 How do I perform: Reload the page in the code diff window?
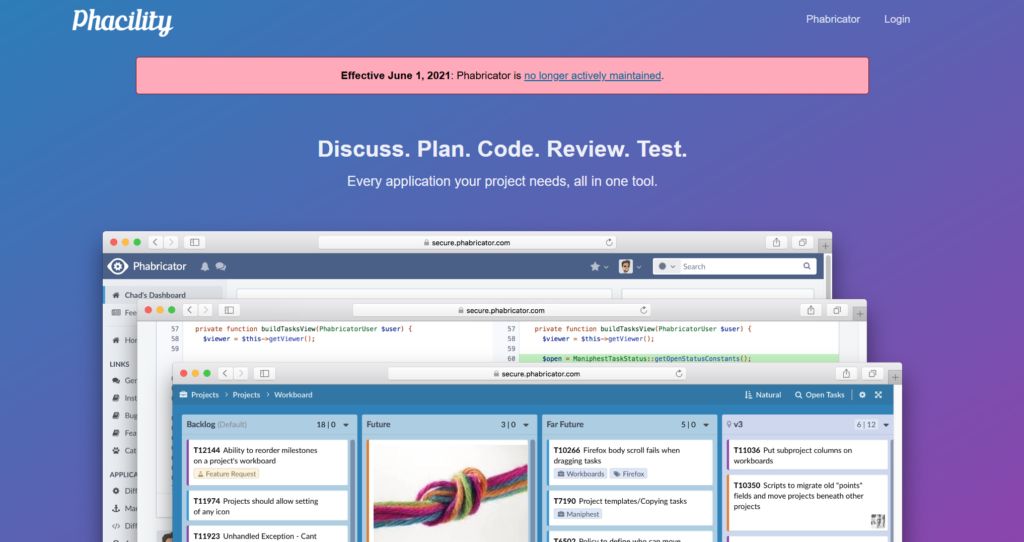pyautogui.click(x=643, y=310)
